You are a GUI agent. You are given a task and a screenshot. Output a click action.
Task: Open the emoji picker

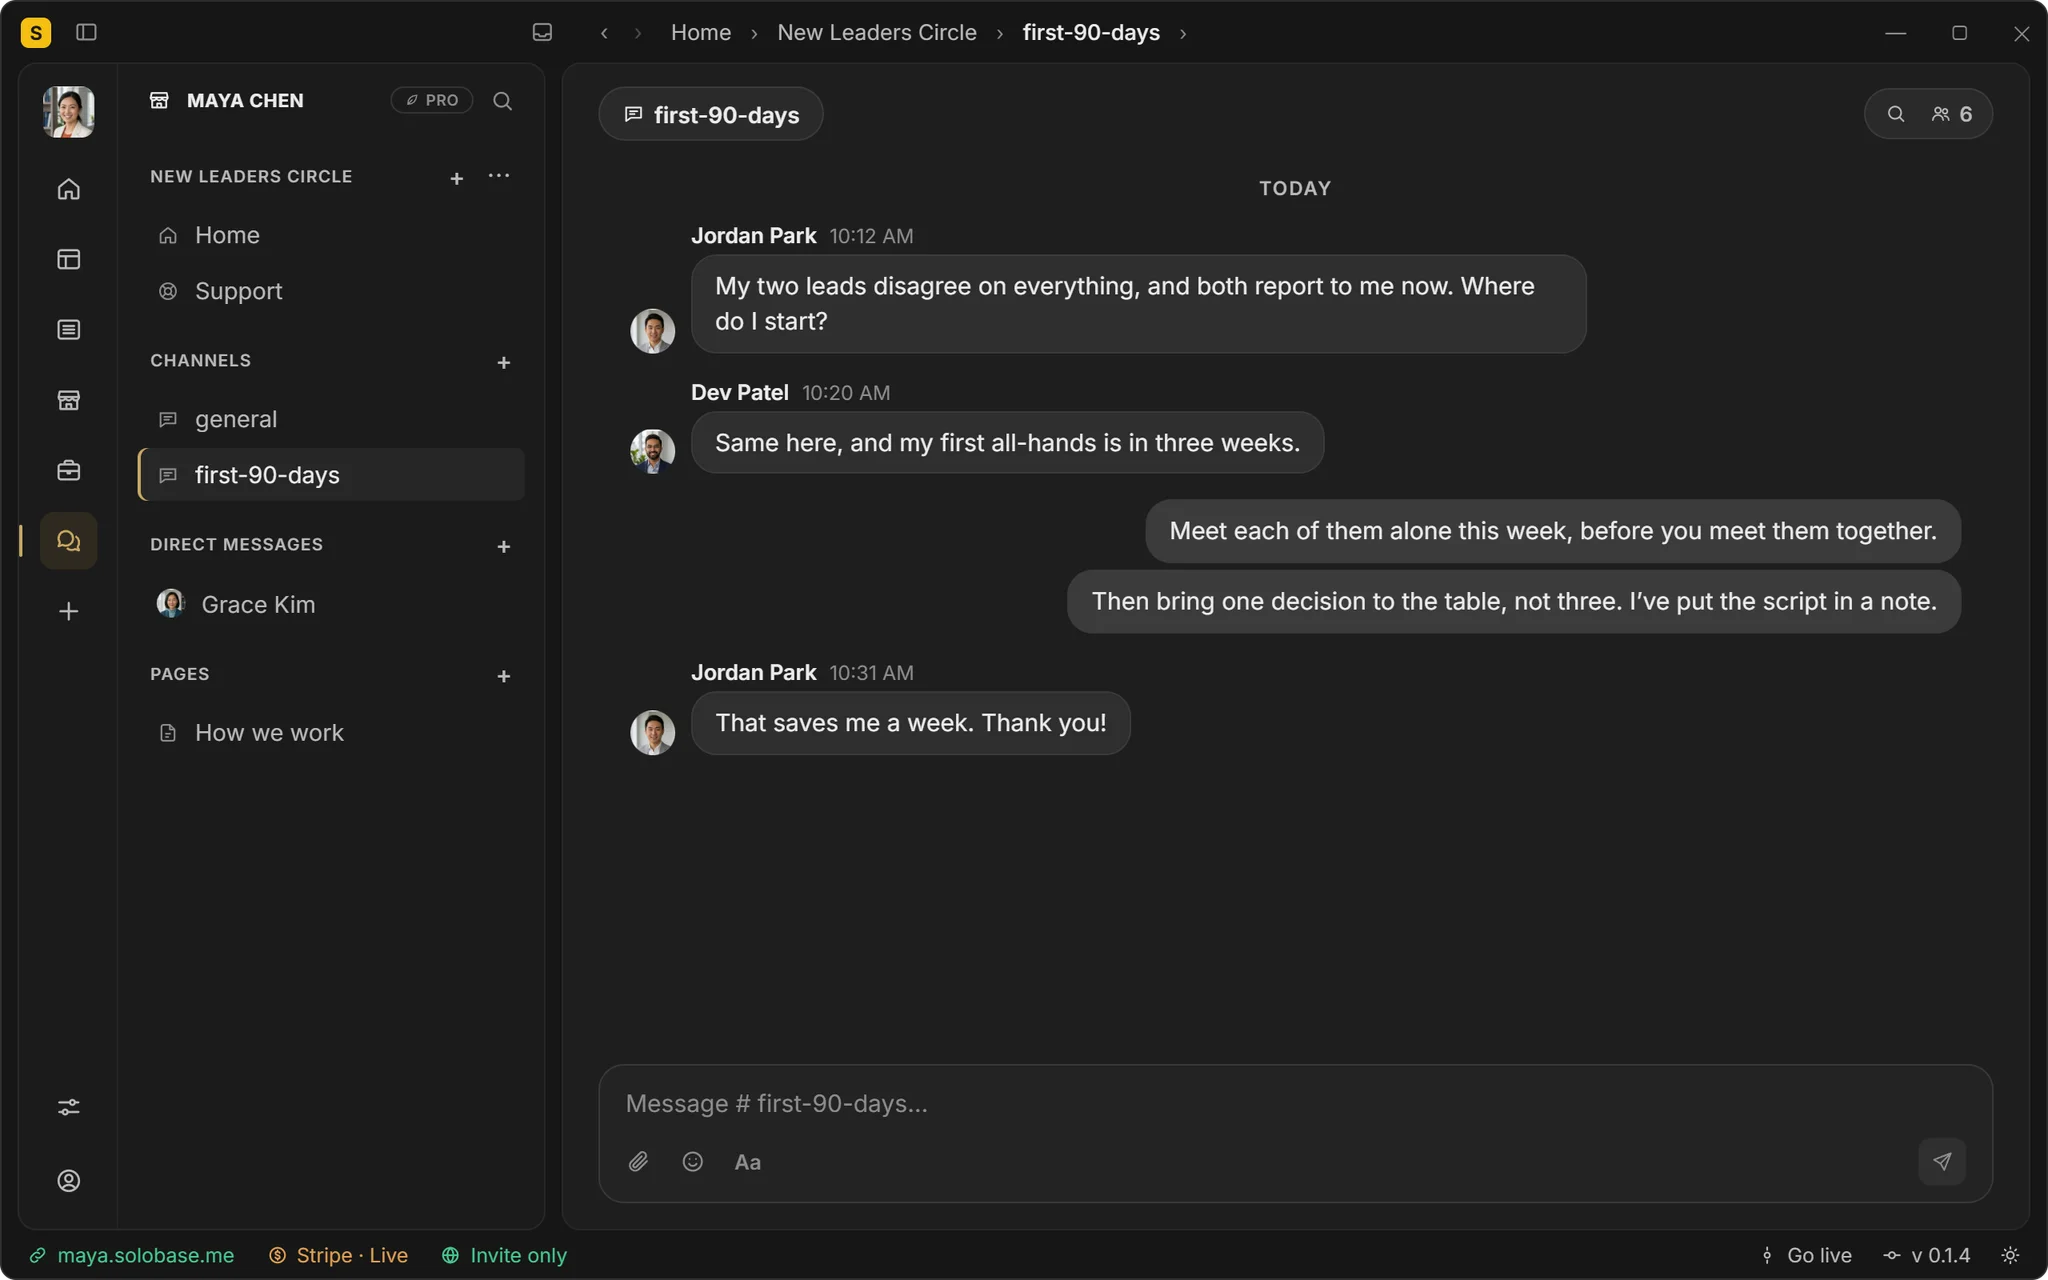[x=693, y=1161]
